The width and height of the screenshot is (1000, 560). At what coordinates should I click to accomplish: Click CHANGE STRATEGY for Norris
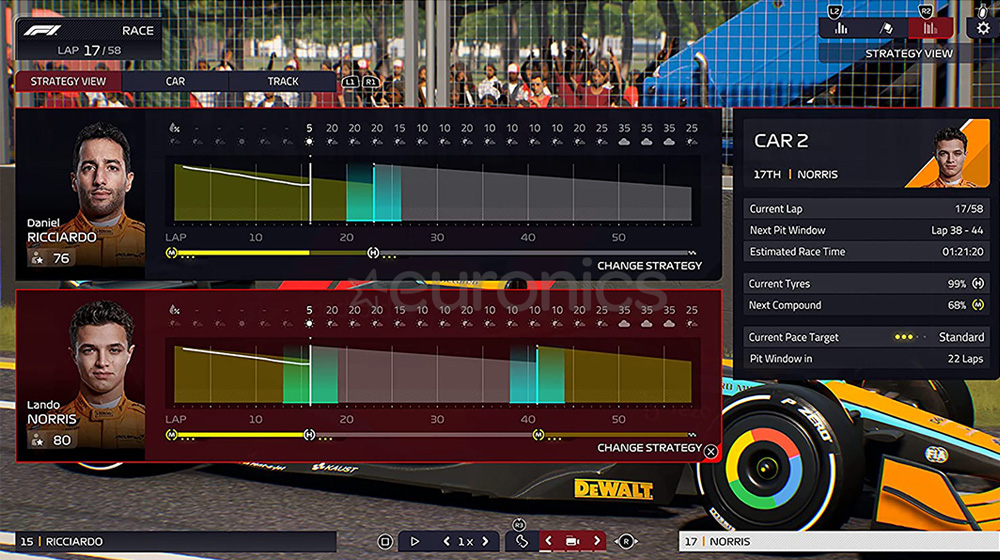pos(649,447)
